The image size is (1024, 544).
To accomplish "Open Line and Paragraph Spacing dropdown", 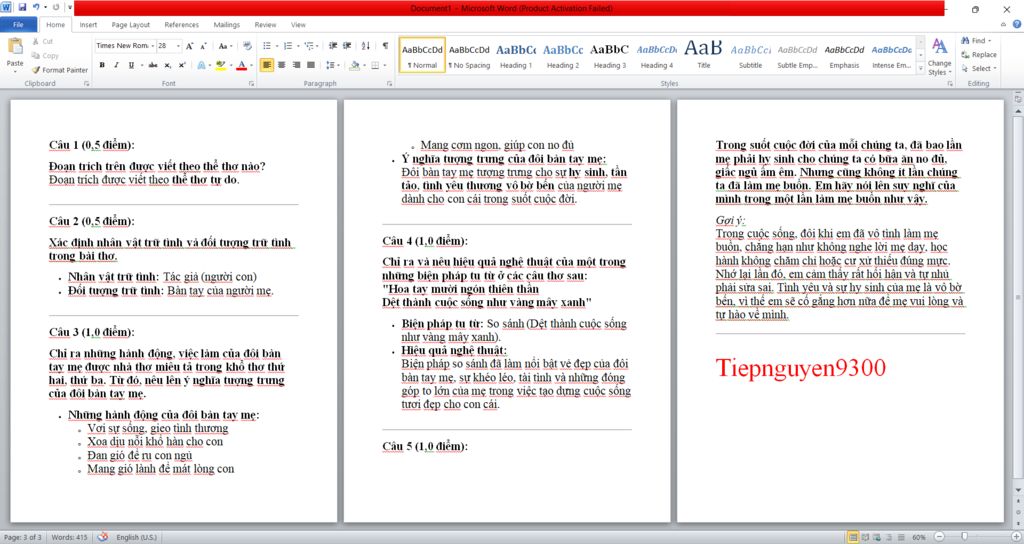I will 332,65.
